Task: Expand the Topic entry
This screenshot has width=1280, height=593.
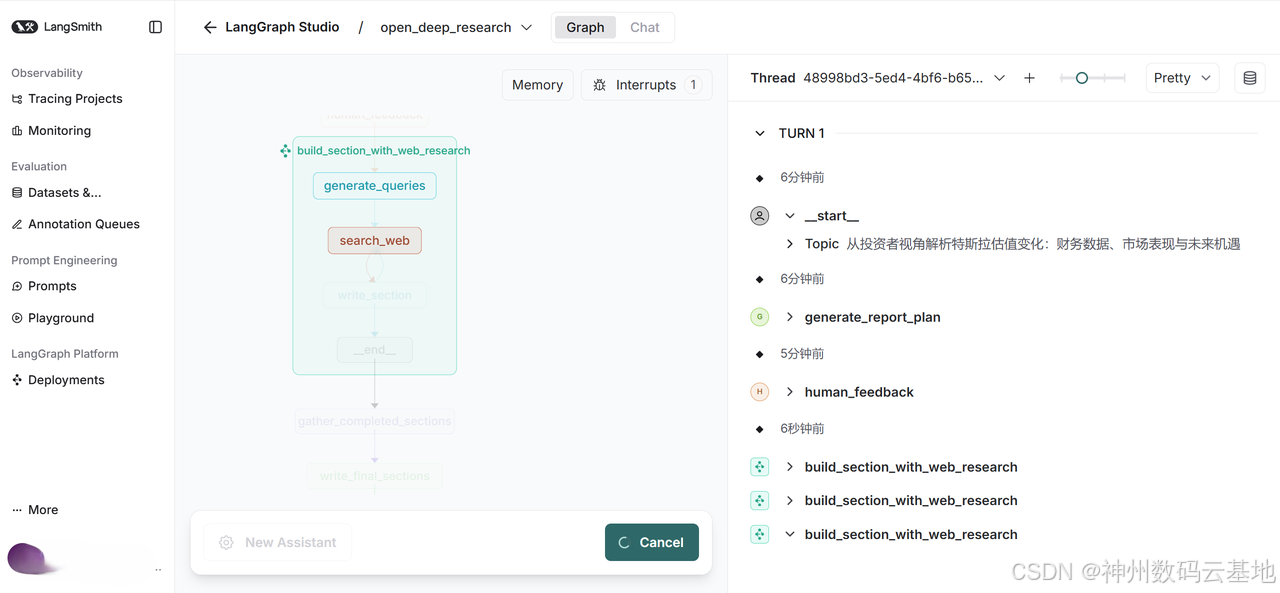Action: click(790, 244)
